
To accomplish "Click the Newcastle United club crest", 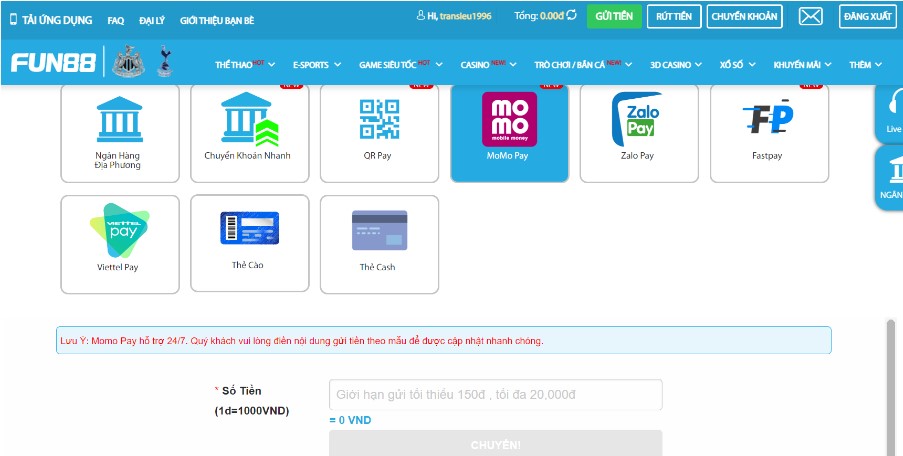I will 128,61.
